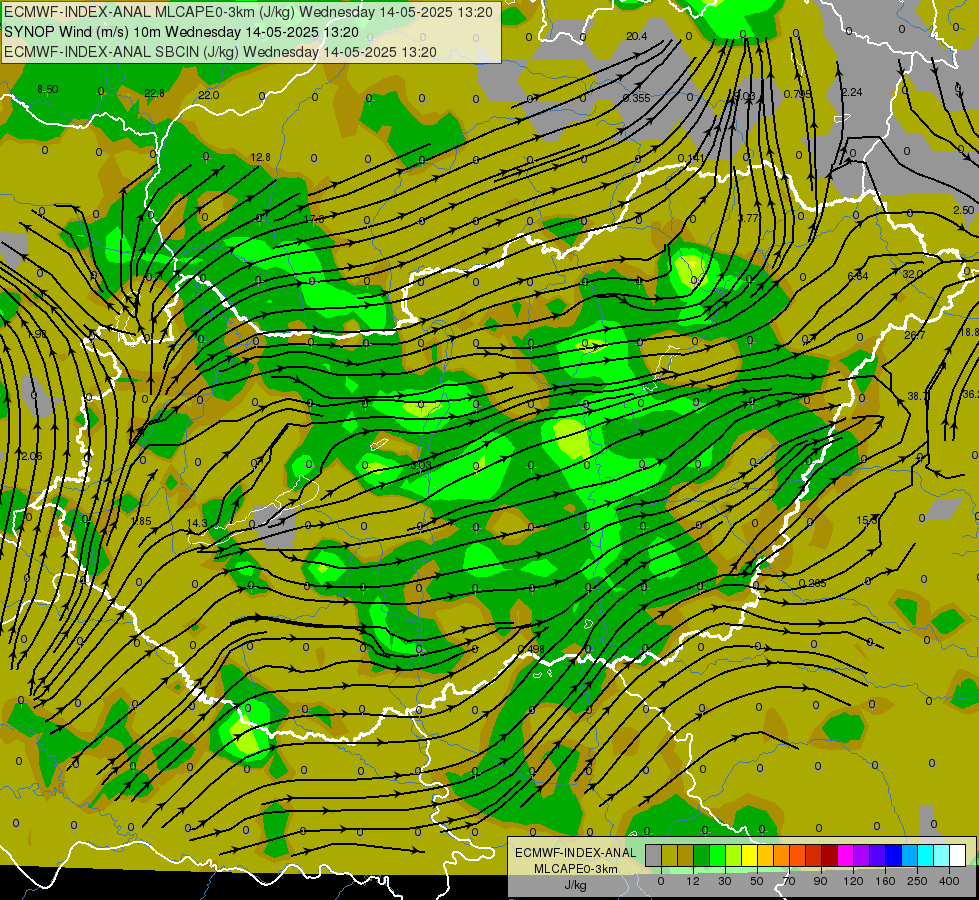Image resolution: width=979 pixels, height=900 pixels.
Task: Click the SYNOP Wind 10m title line
Action: click(182, 32)
